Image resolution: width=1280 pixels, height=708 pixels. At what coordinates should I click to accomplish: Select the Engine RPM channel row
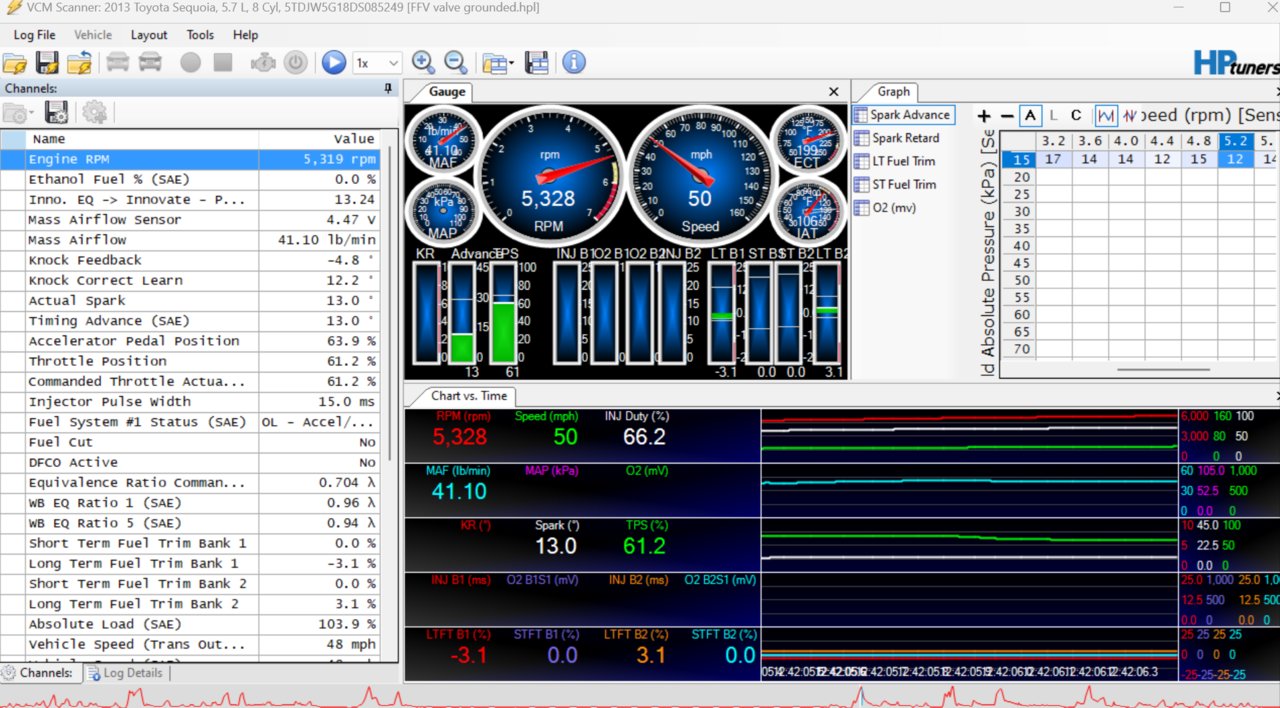click(190, 159)
